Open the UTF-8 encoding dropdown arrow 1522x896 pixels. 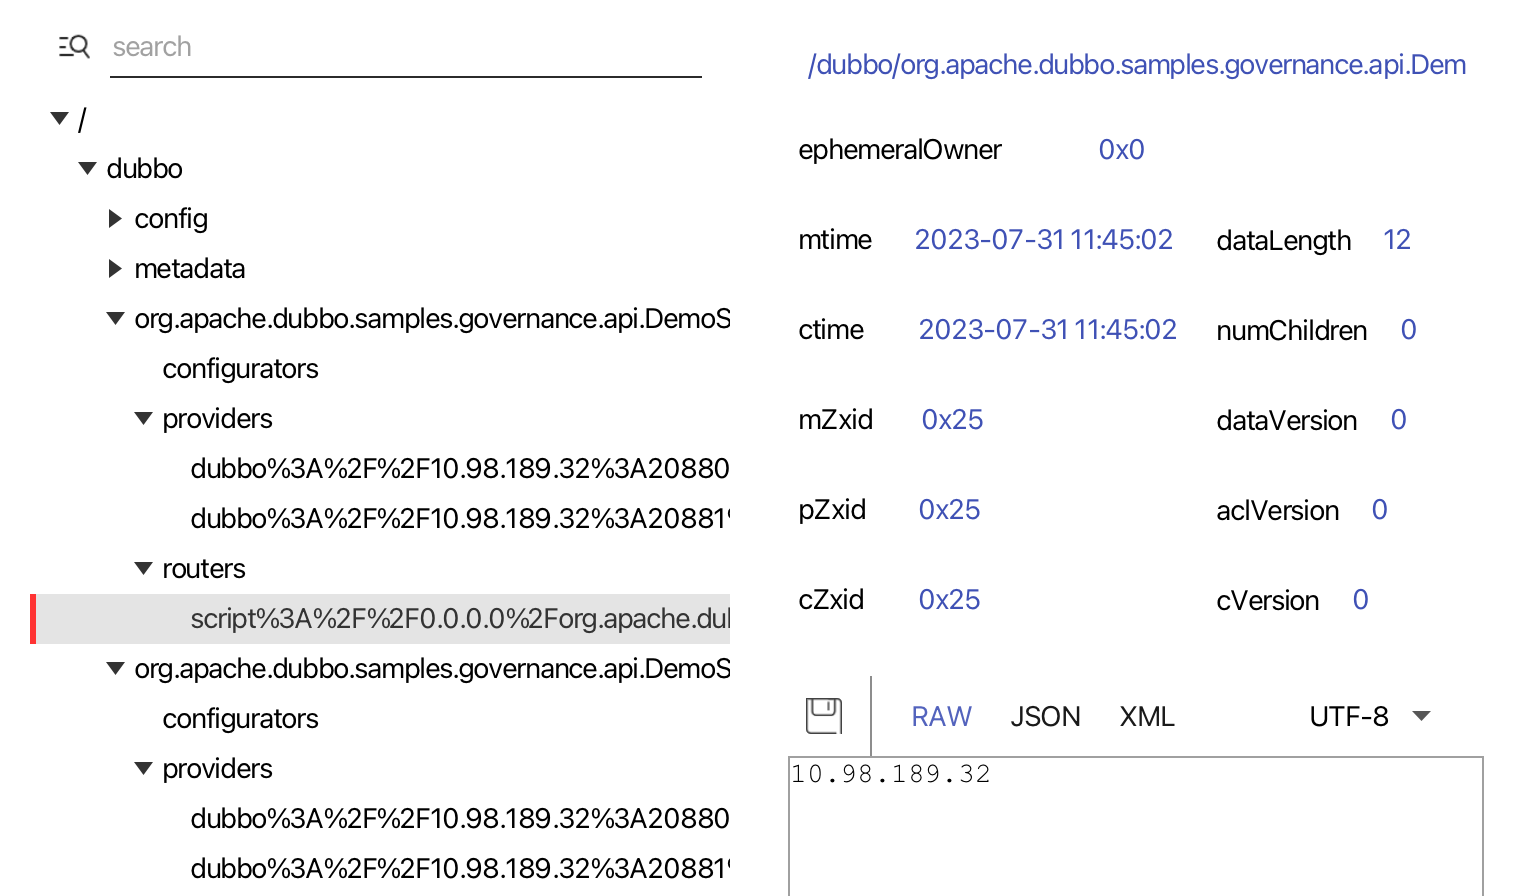pos(1421,716)
